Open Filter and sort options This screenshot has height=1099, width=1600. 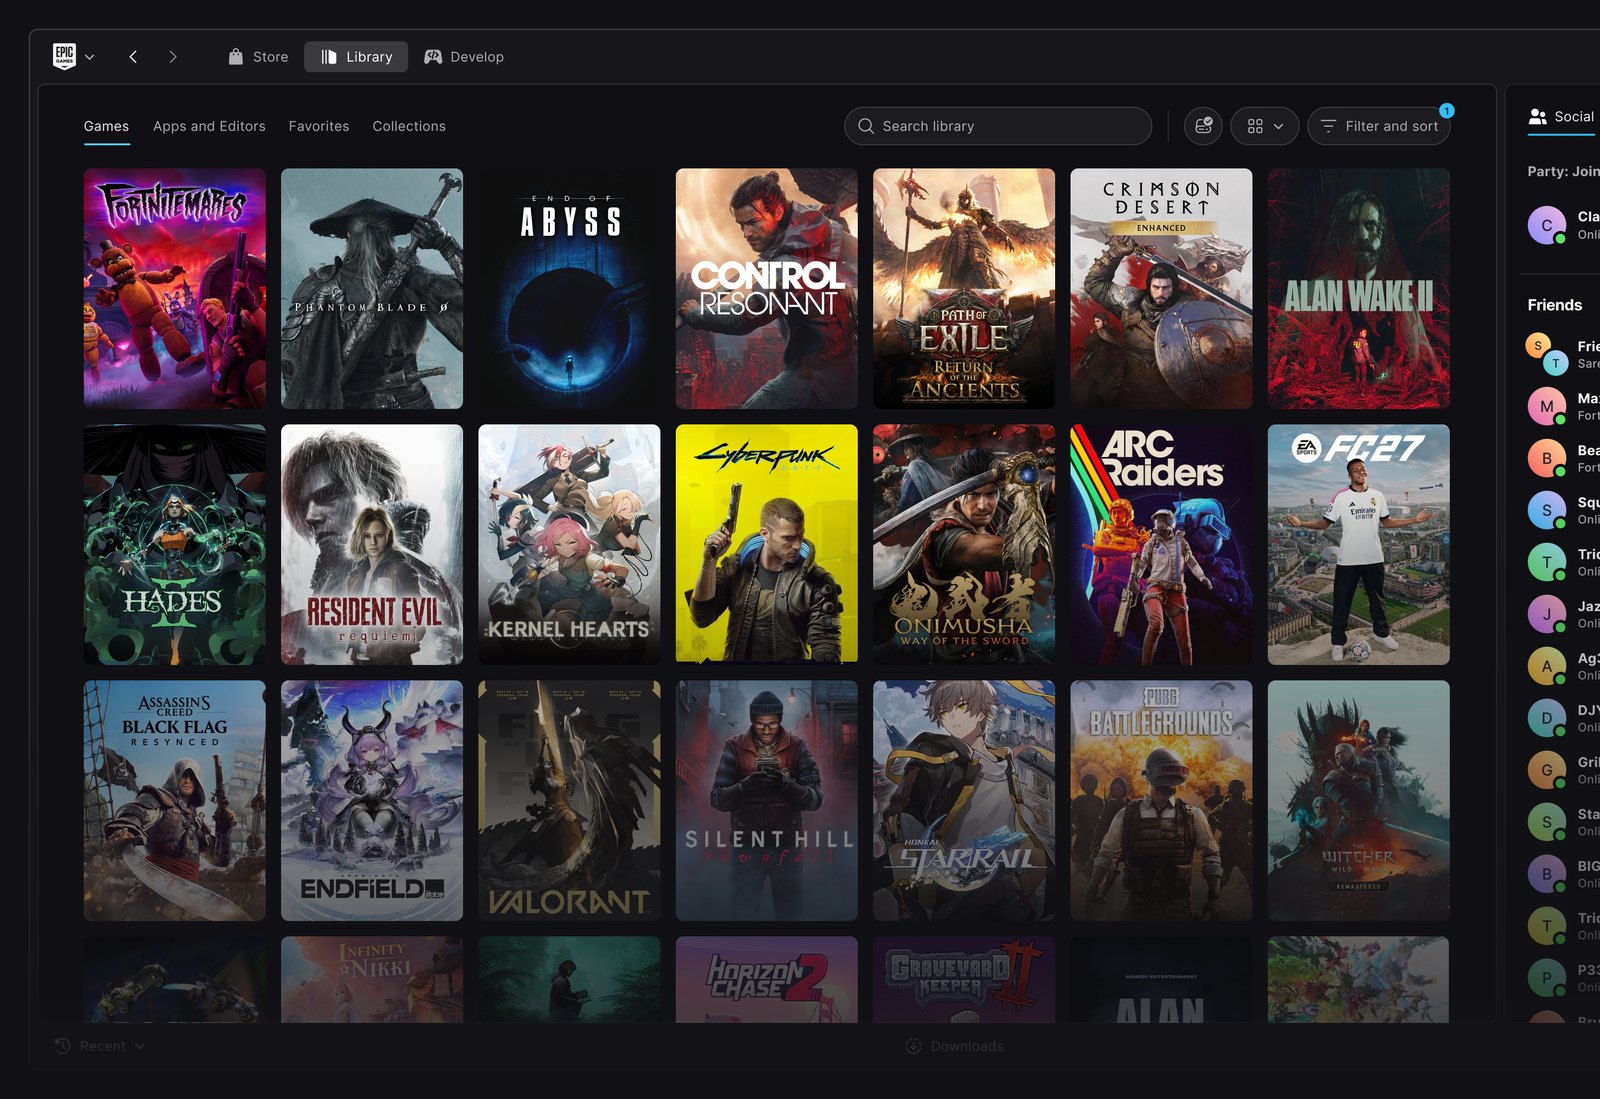(1379, 126)
